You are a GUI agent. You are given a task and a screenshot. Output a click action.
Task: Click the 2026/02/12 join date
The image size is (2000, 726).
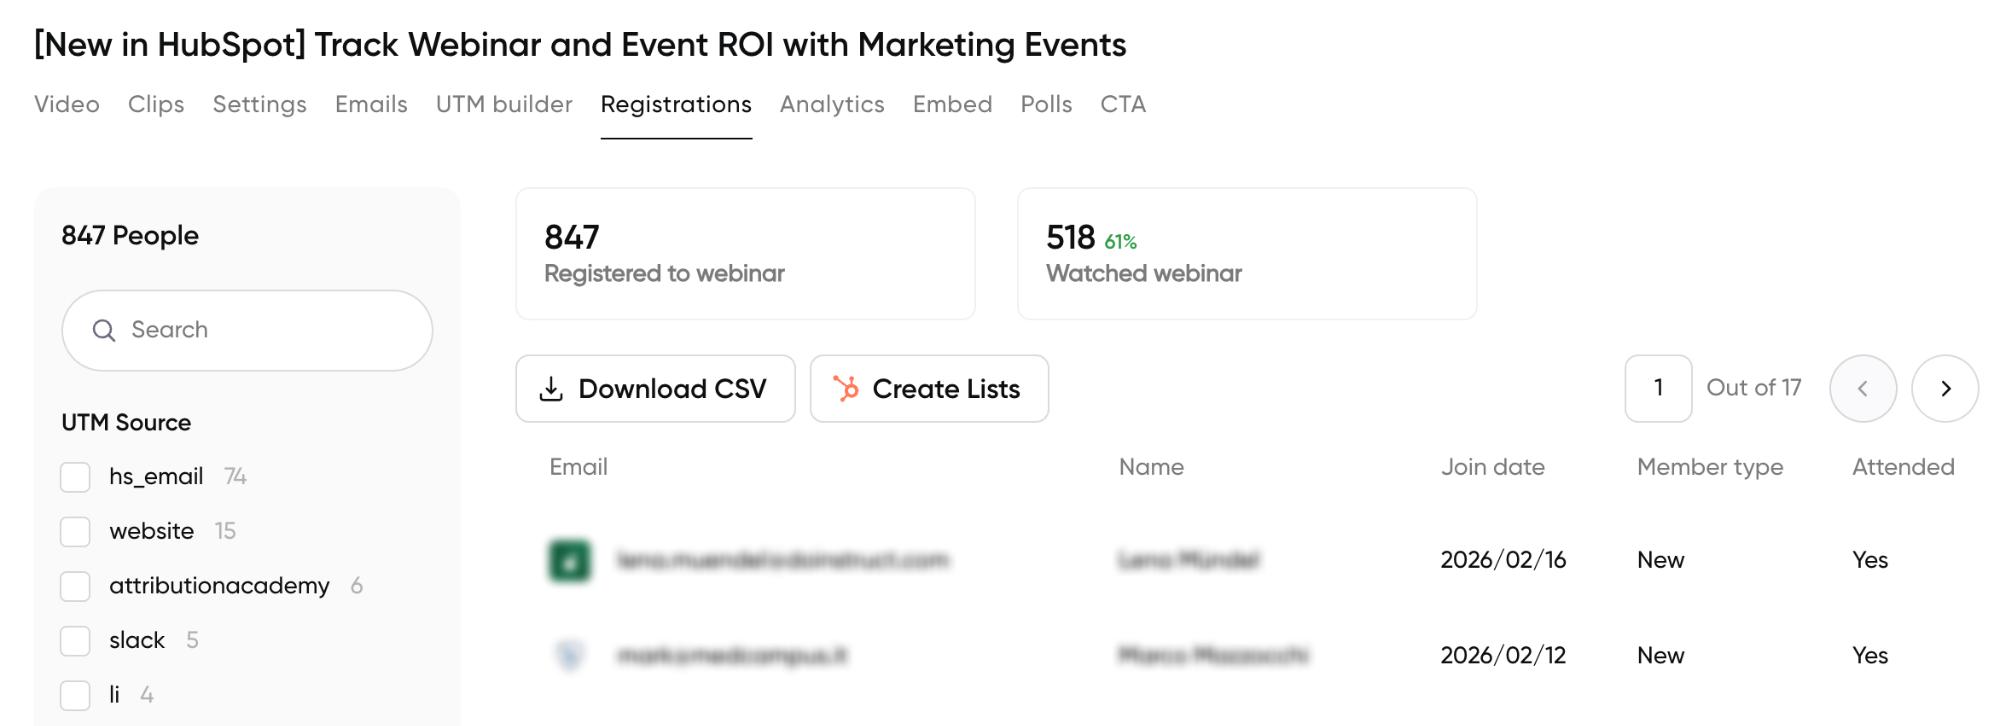1503,655
